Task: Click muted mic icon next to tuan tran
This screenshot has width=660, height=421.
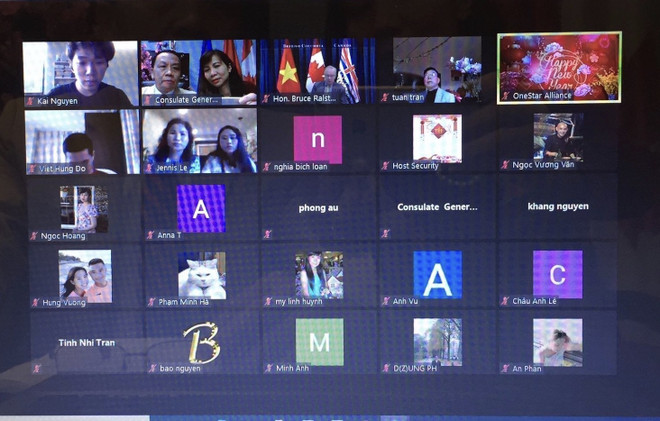Action: click(385, 98)
